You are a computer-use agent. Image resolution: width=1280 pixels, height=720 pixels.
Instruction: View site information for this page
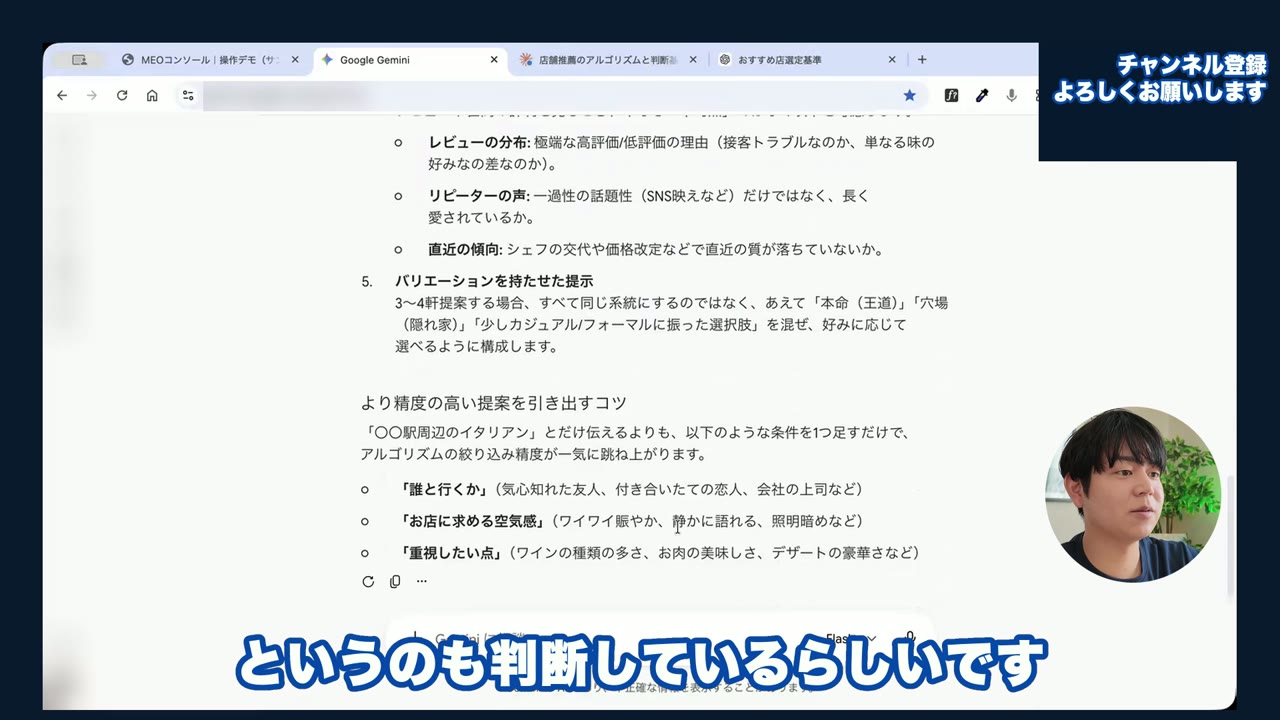187,95
